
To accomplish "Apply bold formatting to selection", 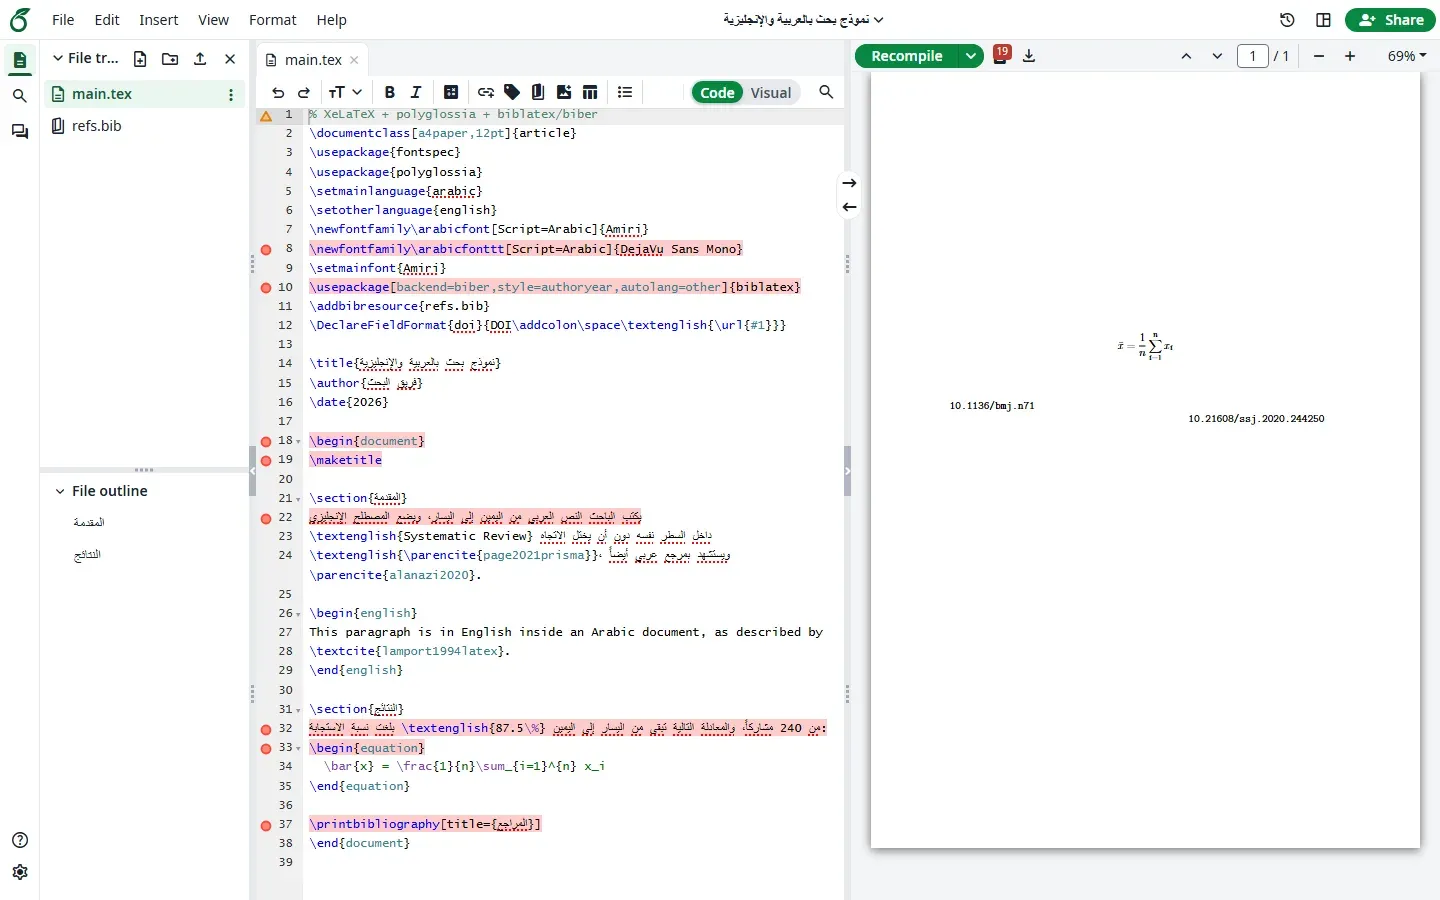I will [x=390, y=92].
